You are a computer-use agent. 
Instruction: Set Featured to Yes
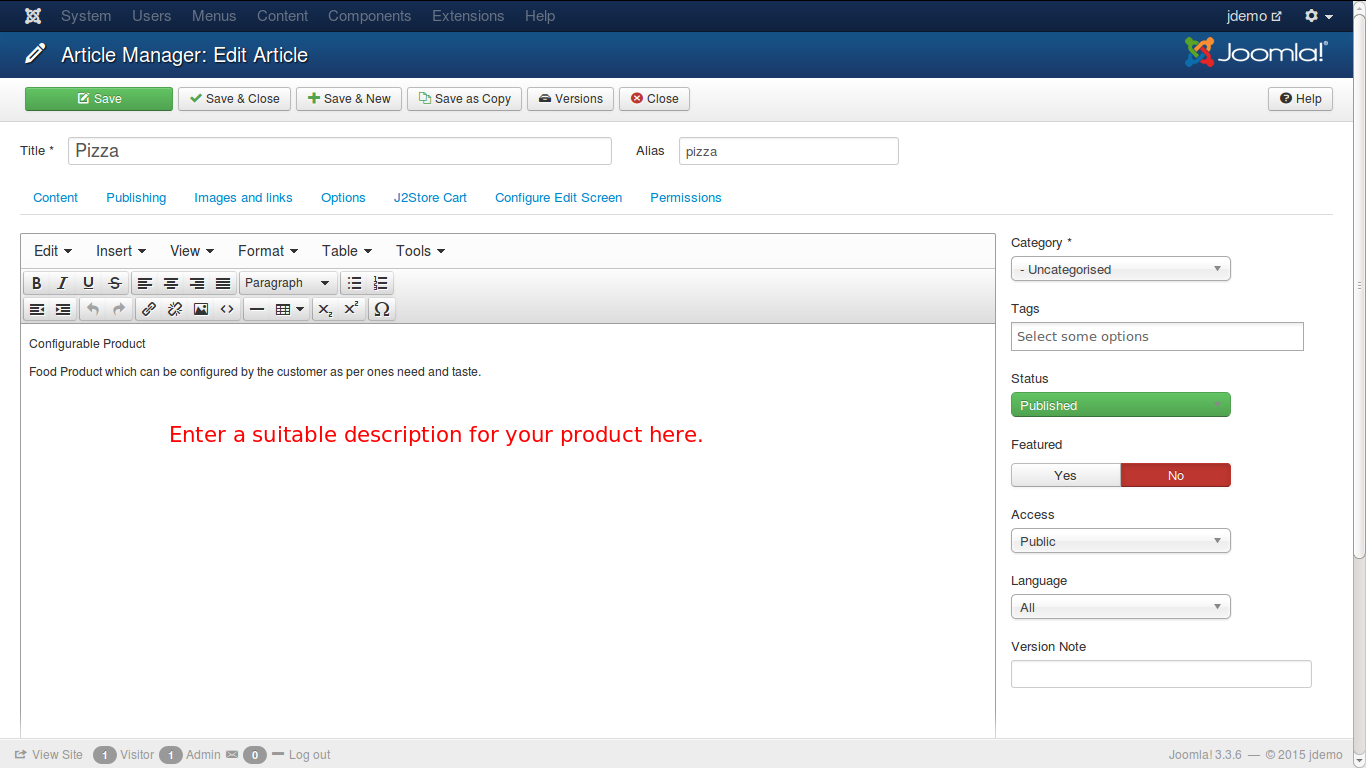click(x=1065, y=475)
